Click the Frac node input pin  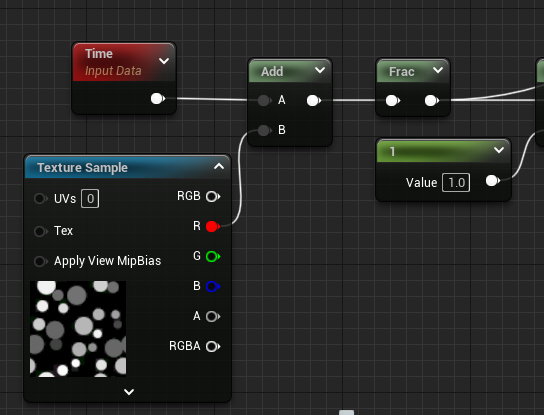(x=393, y=101)
